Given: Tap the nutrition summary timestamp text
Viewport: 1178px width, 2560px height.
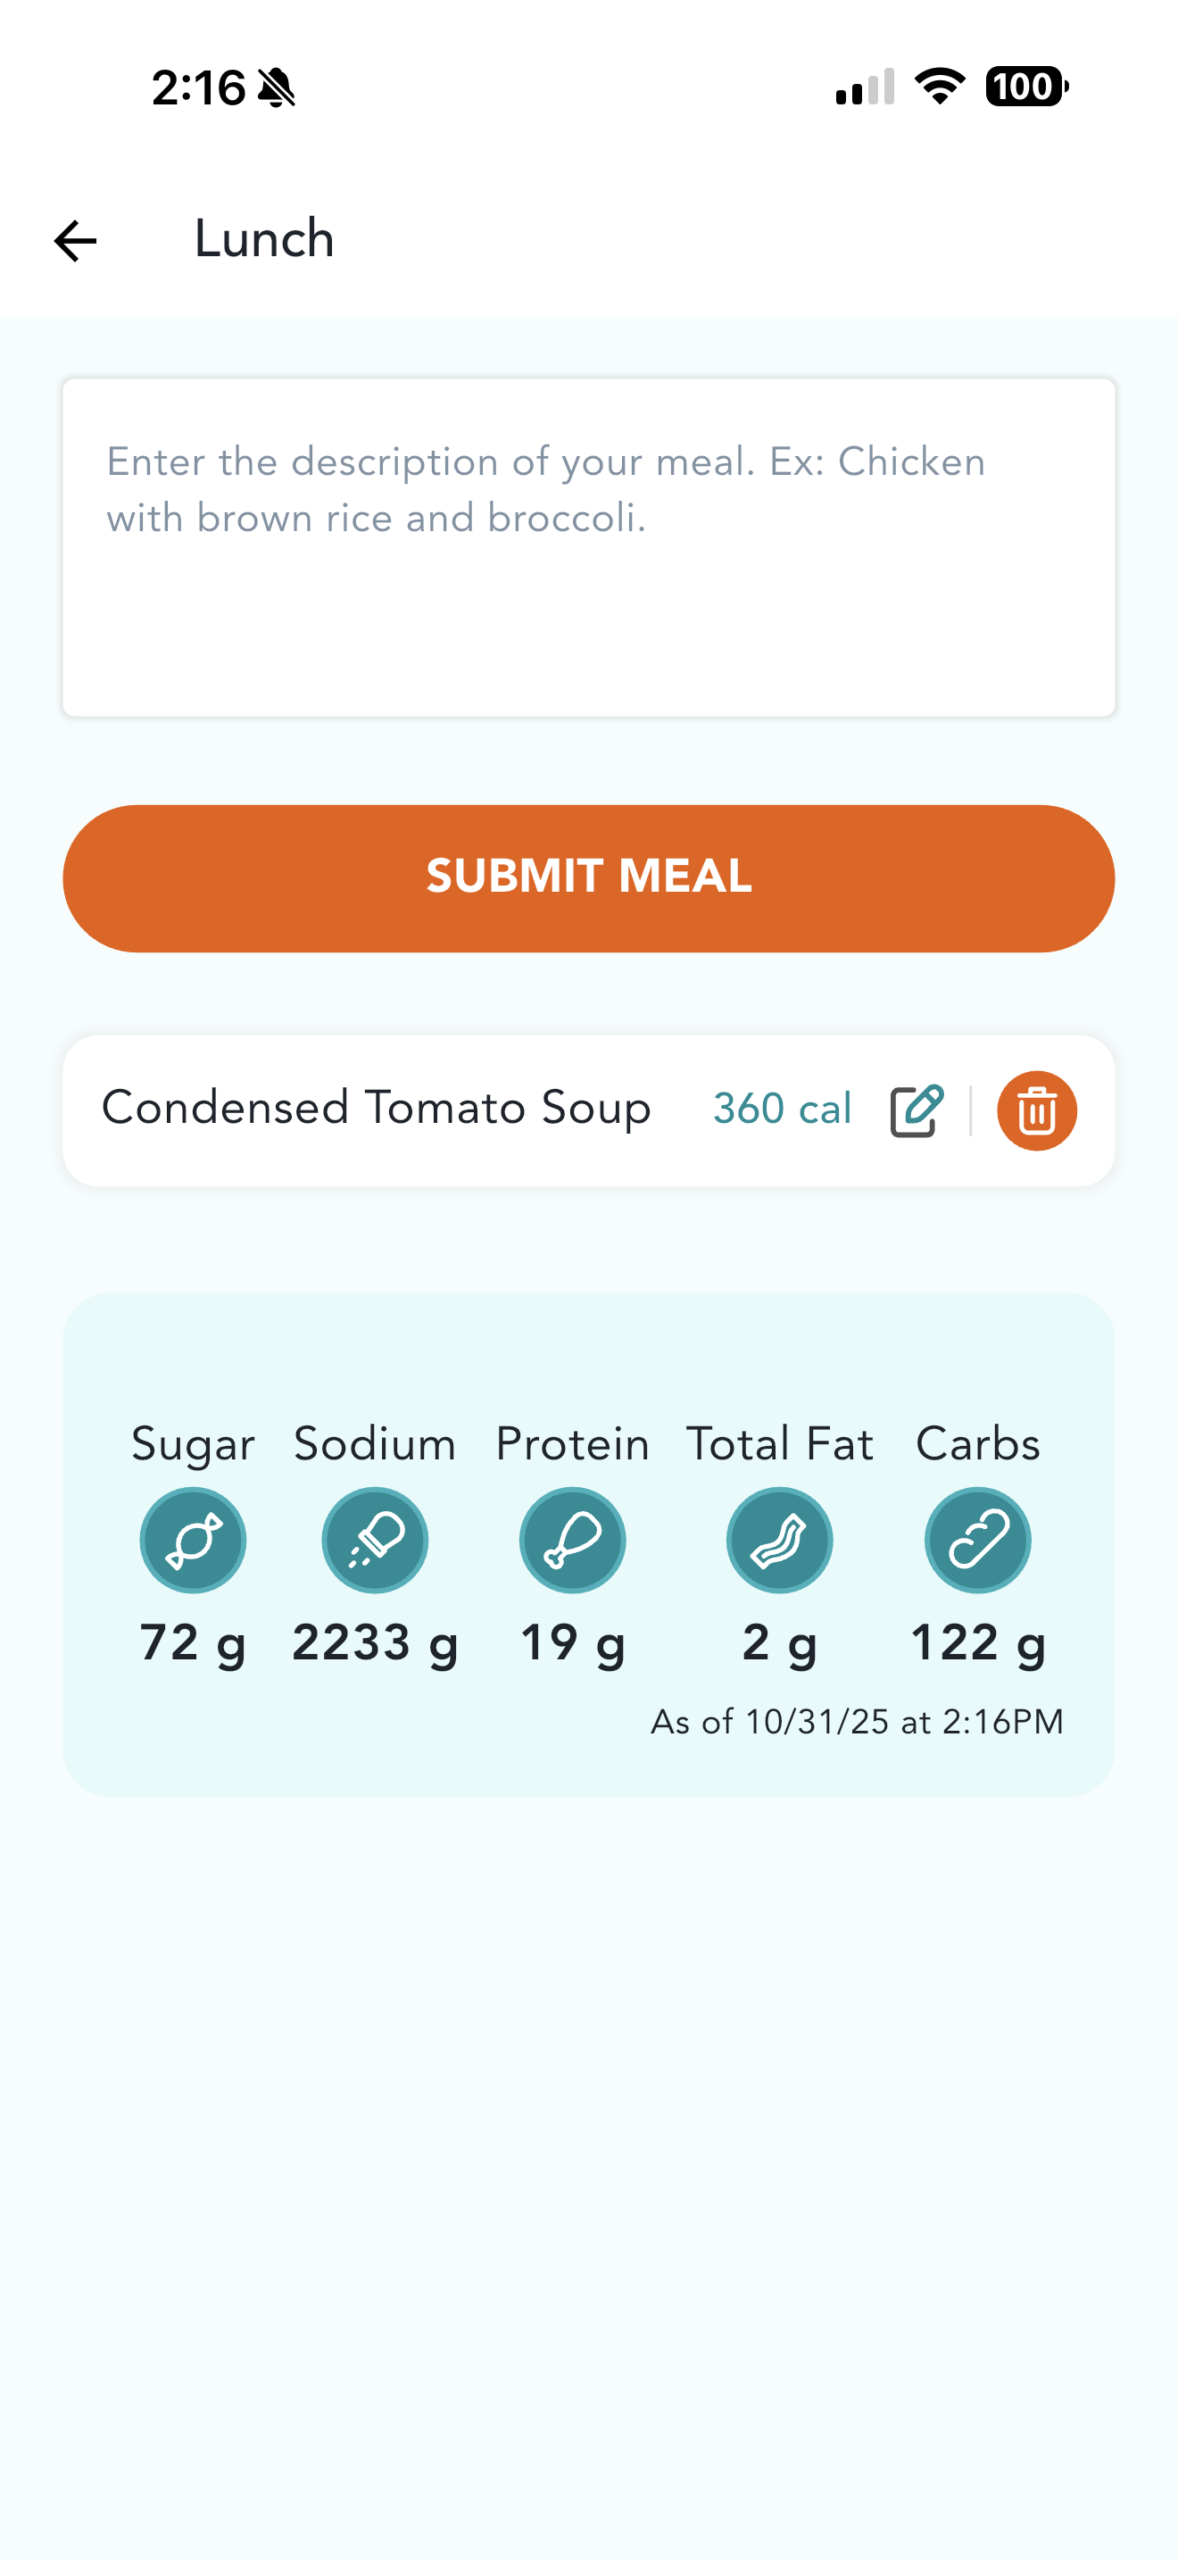Looking at the screenshot, I should click(x=857, y=1721).
